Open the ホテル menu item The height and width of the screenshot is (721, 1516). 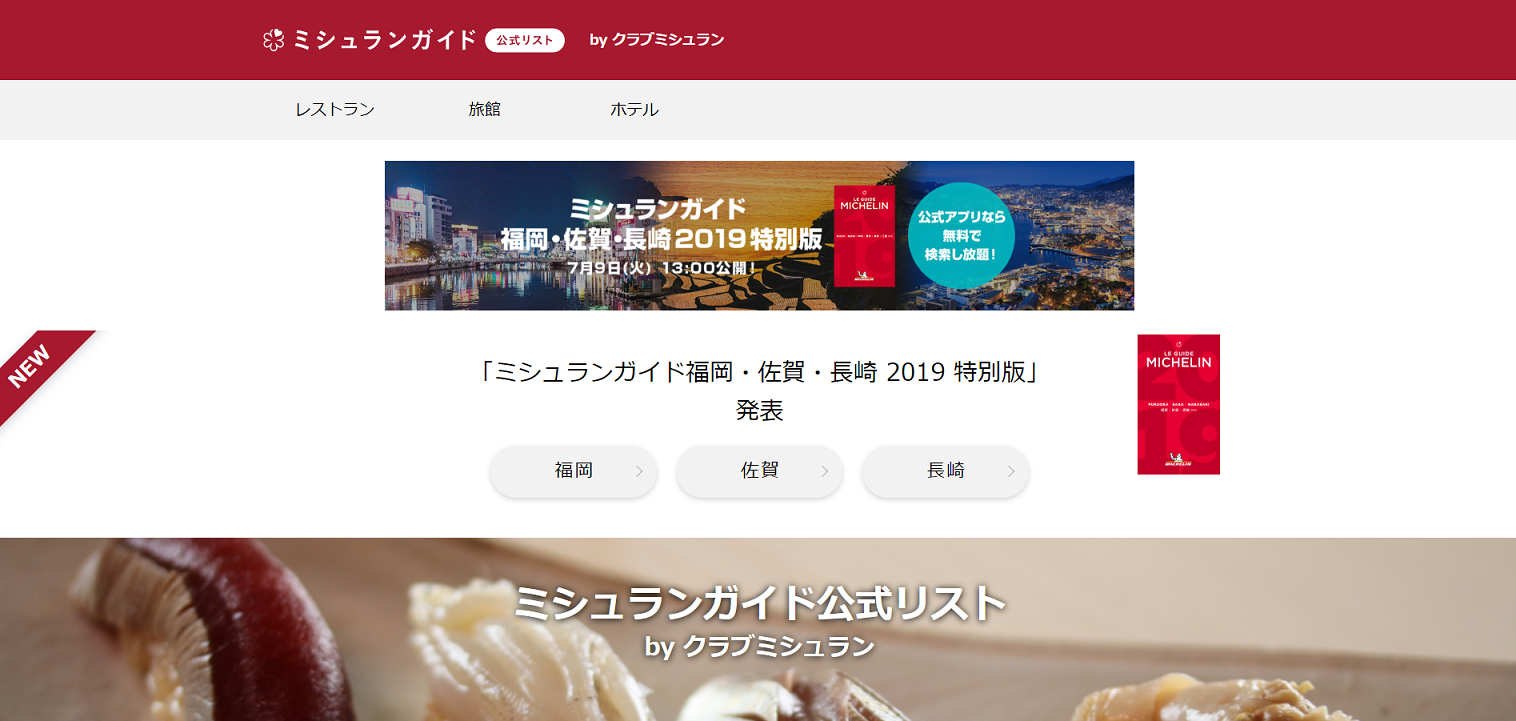tap(634, 110)
